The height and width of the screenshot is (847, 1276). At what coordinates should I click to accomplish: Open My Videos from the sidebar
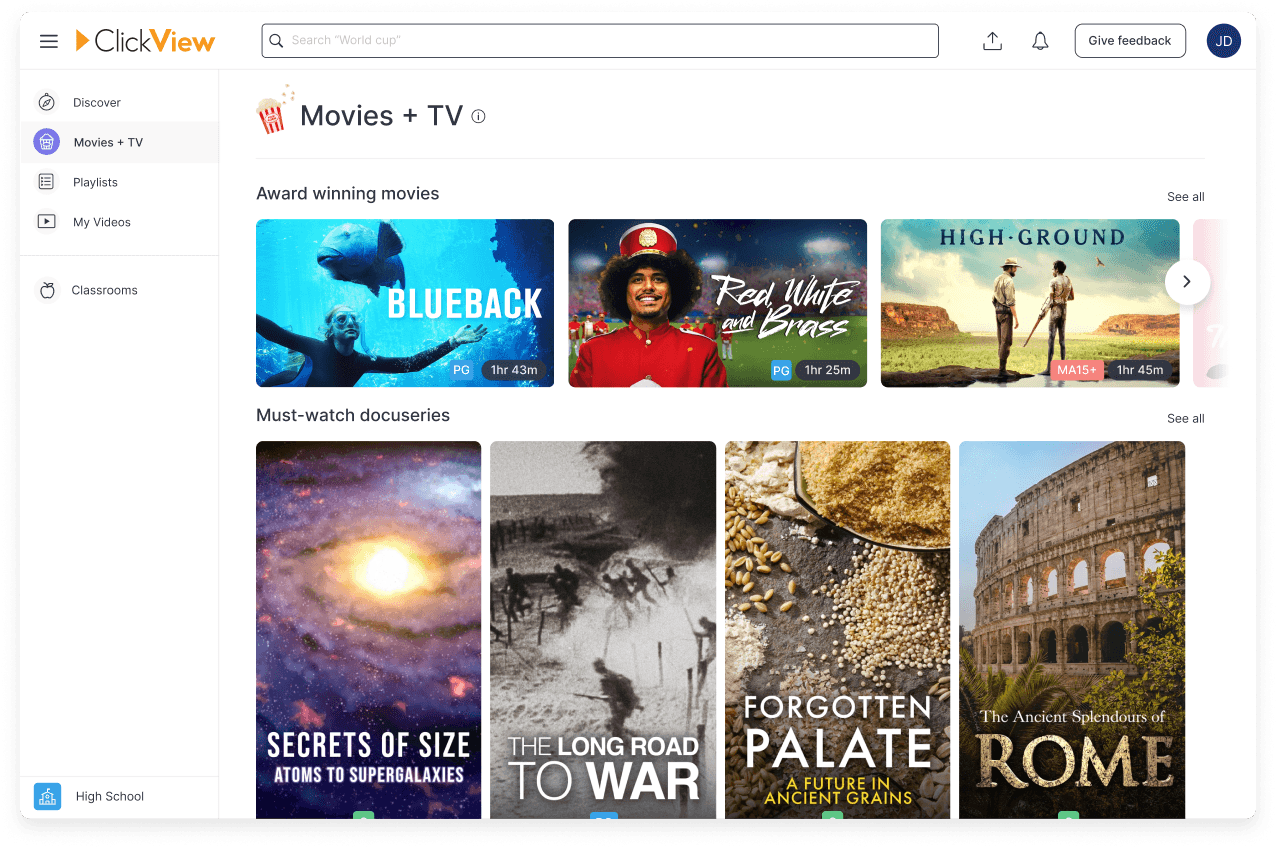pyautogui.click(x=46, y=221)
